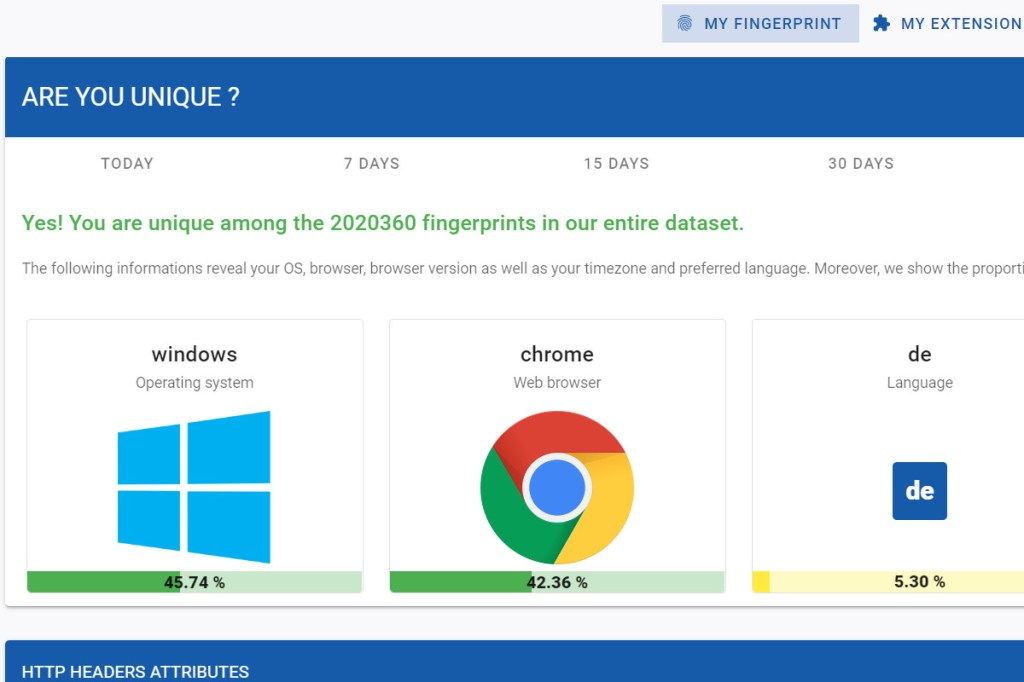Click the 42.36 % web browser bar
This screenshot has width=1024, height=682.
(x=557, y=582)
